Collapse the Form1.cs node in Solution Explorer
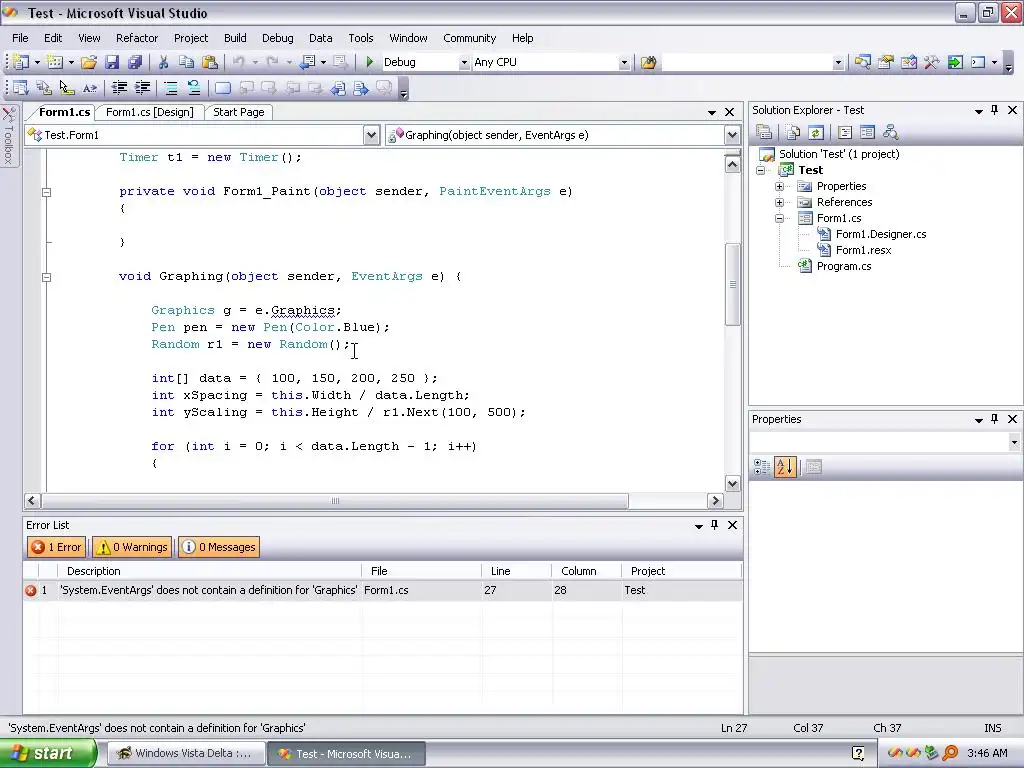1024x768 pixels. coord(779,218)
